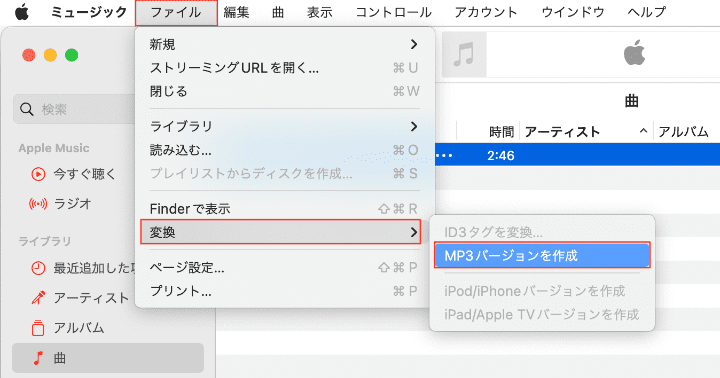
Task: Close the Music window with the red button
Action: (28, 55)
